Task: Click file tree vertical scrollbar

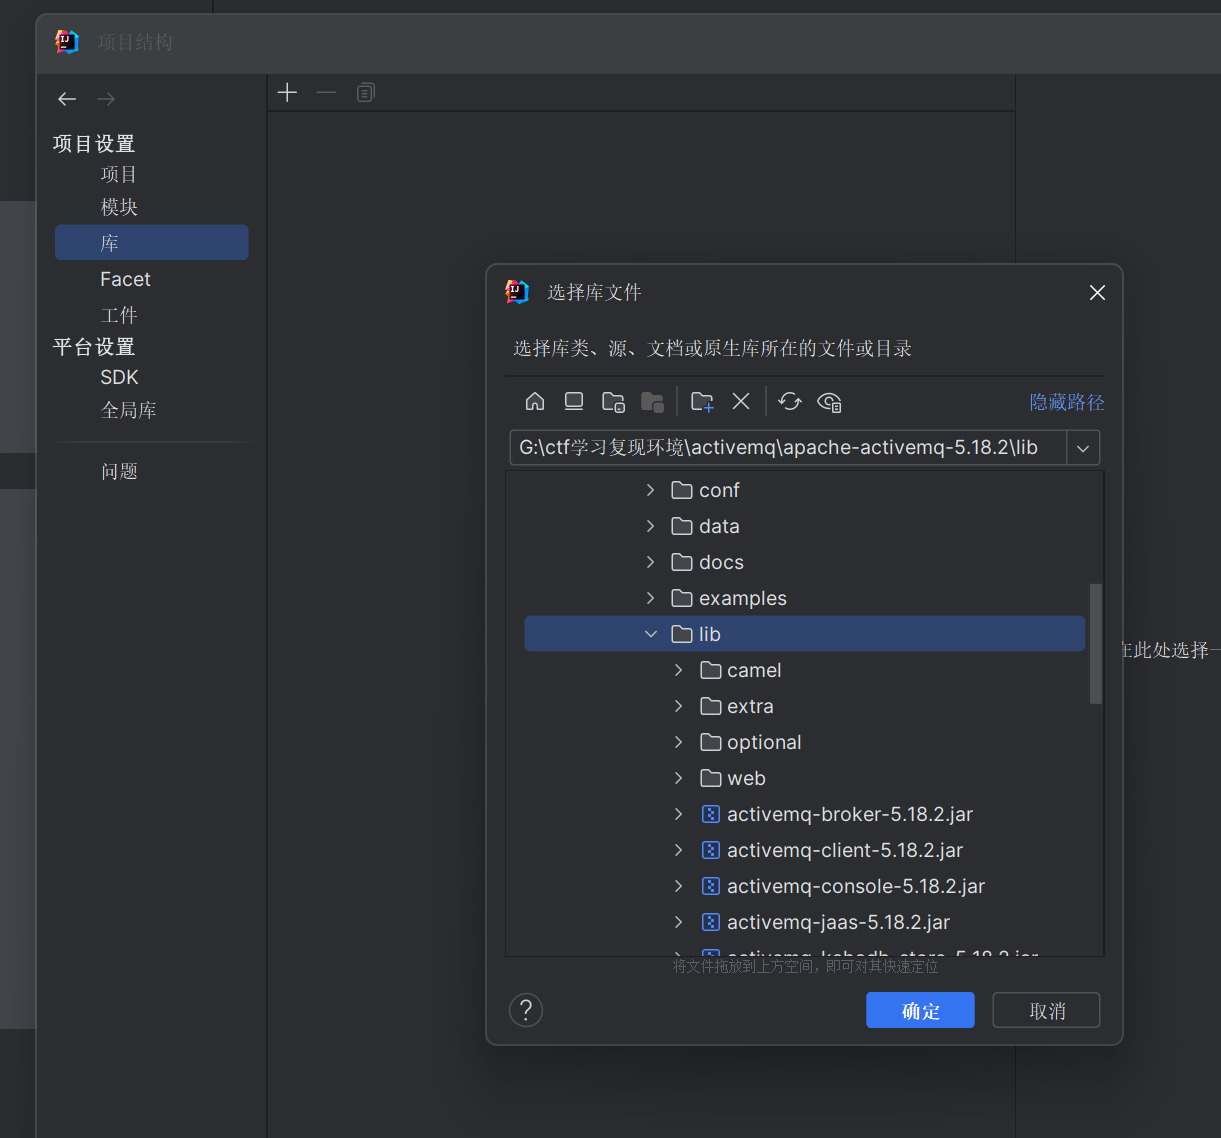Action: (1095, 644)
